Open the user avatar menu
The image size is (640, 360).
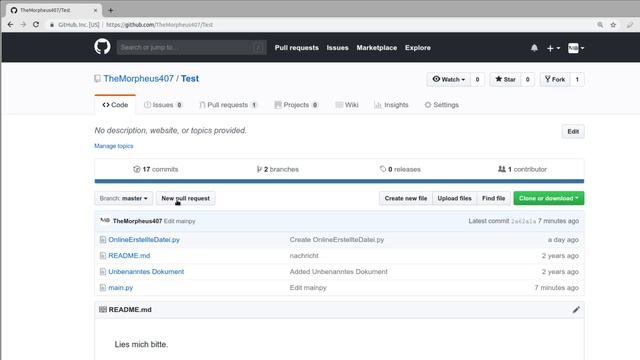(576, 48)
